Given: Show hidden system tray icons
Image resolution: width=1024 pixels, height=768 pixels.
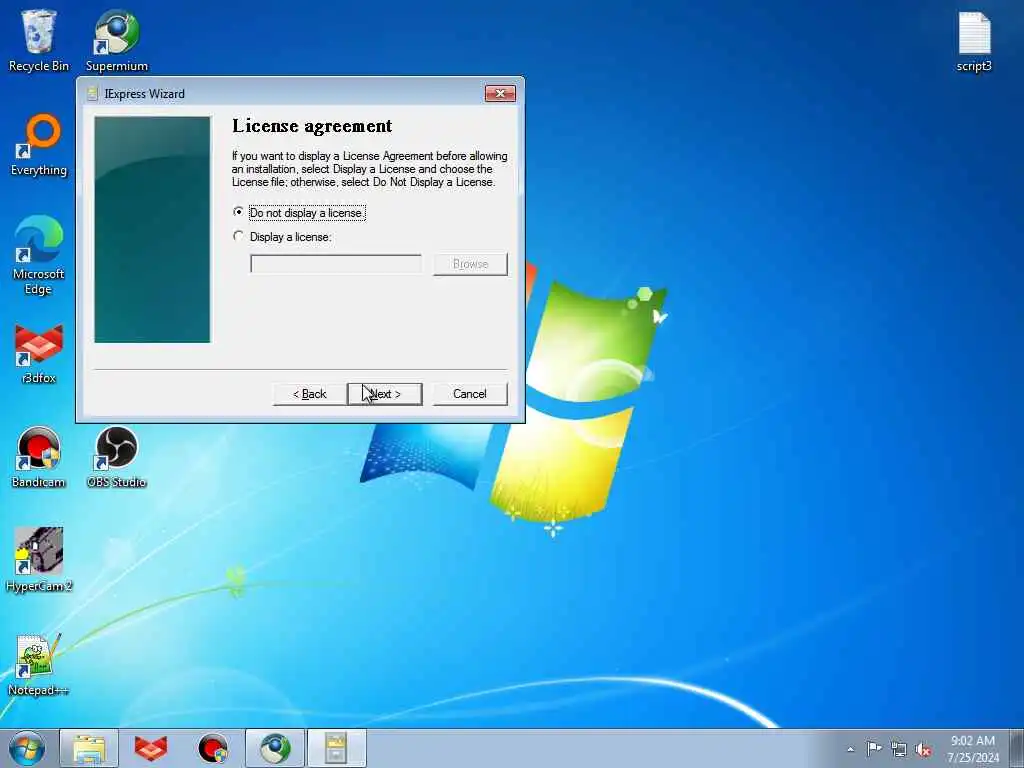Looking at the screenshot, I should click(850, 749).
